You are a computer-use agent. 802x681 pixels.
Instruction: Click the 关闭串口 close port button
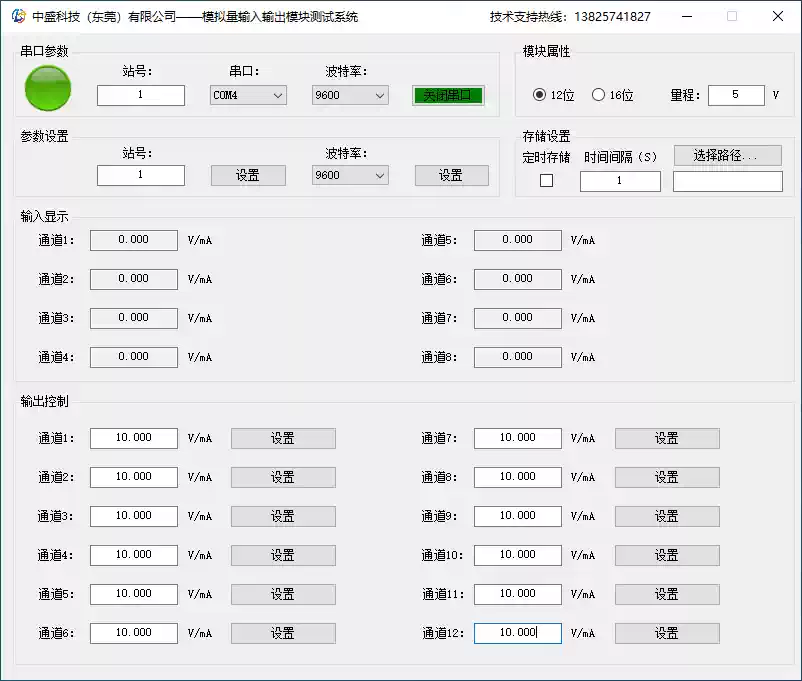451,95
